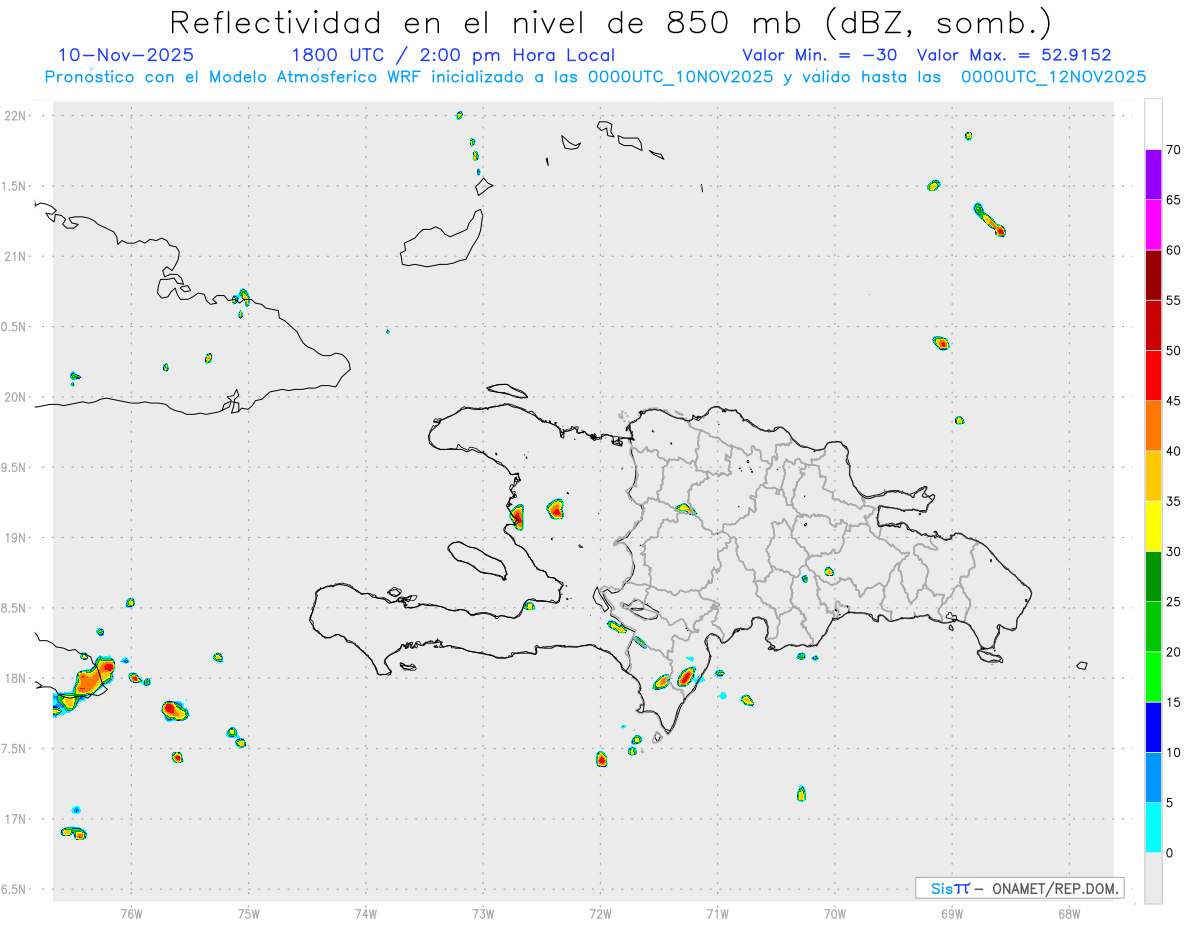This screenshot has width=1200, height=927.
Task: Click the date label '10-Nov-2025'
Action: click(126, 55)
